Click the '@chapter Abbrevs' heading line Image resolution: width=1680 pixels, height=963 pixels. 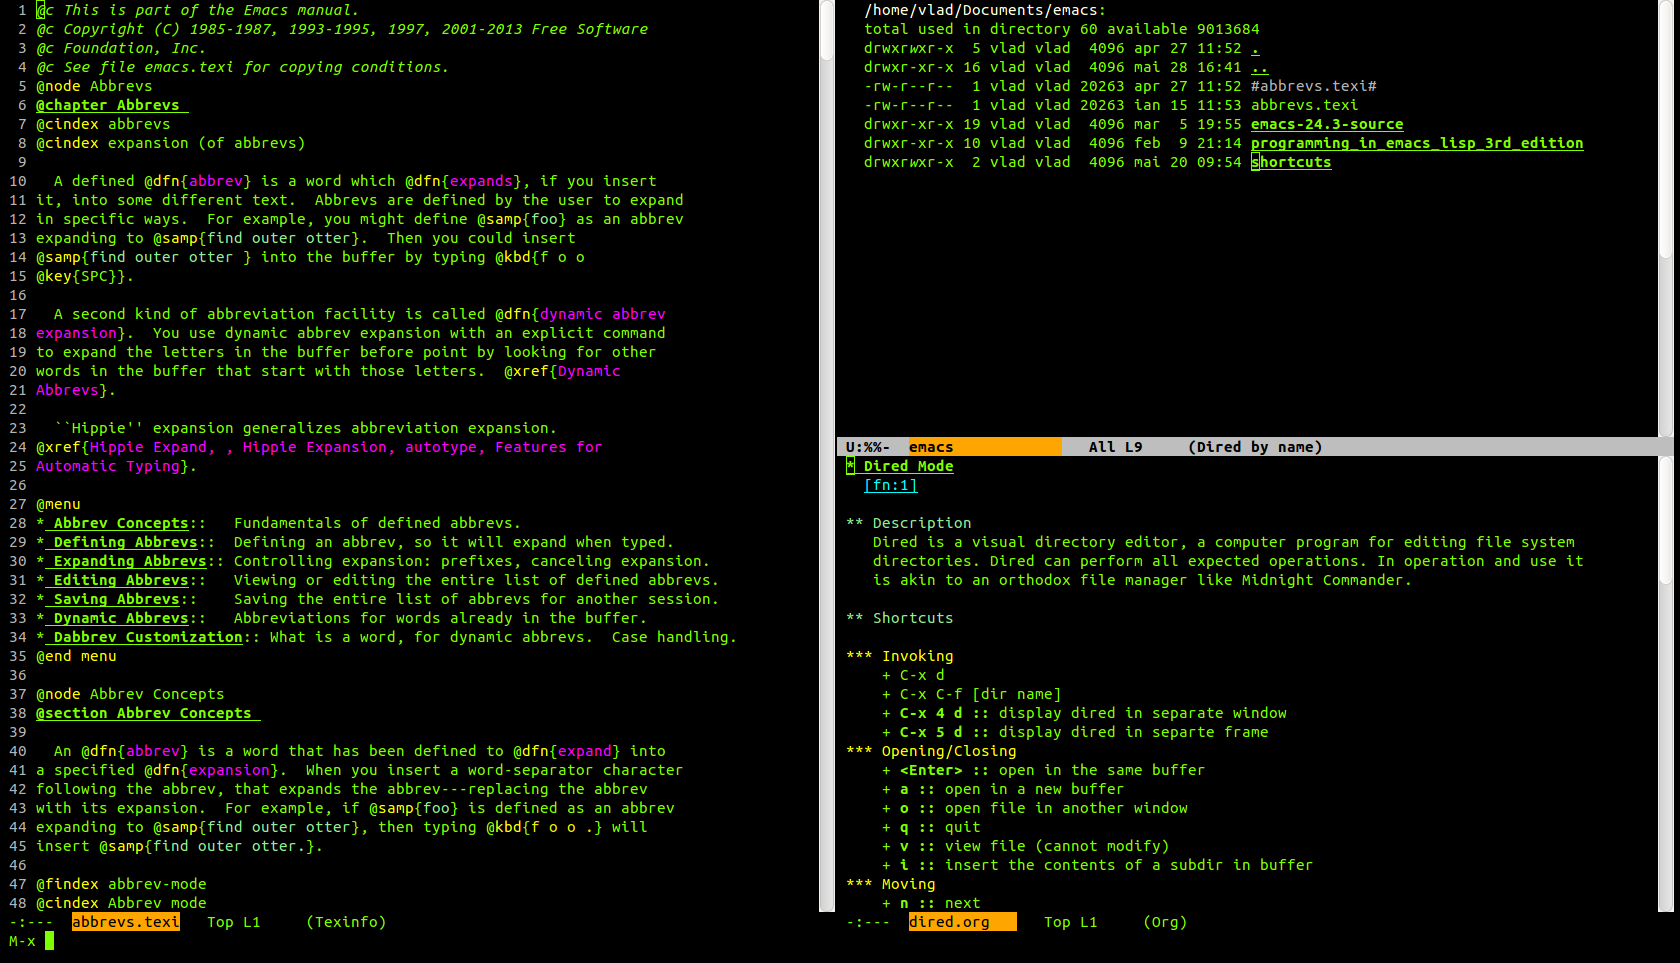[x=112, y=105]
